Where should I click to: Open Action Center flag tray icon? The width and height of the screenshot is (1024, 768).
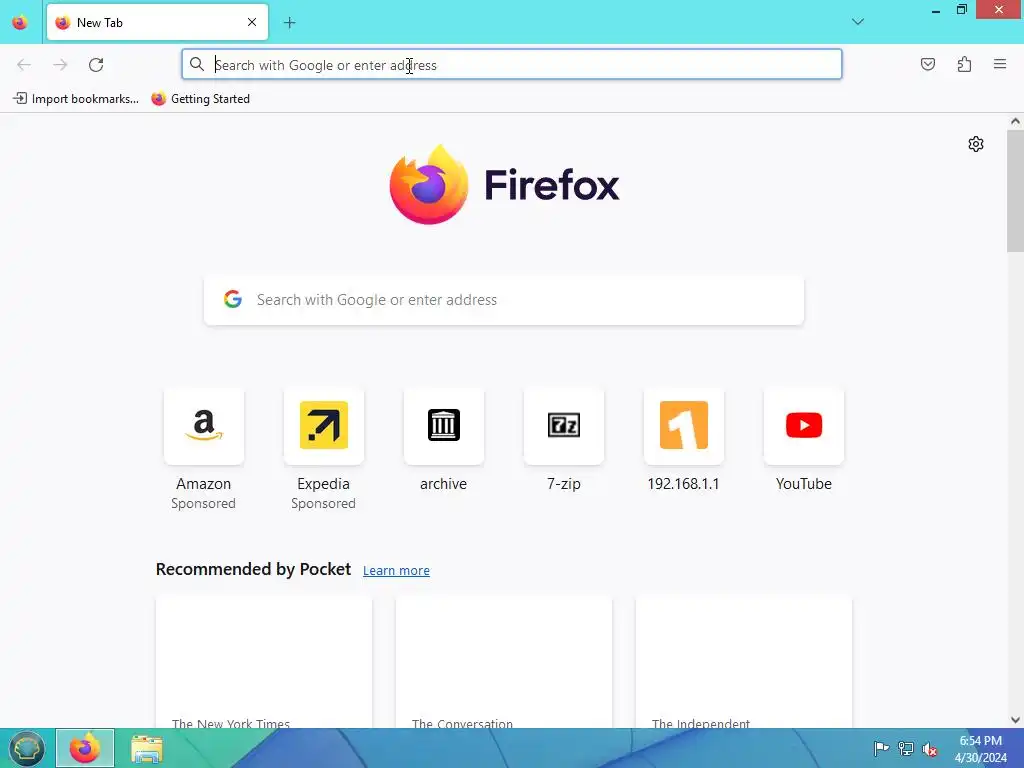881,748
